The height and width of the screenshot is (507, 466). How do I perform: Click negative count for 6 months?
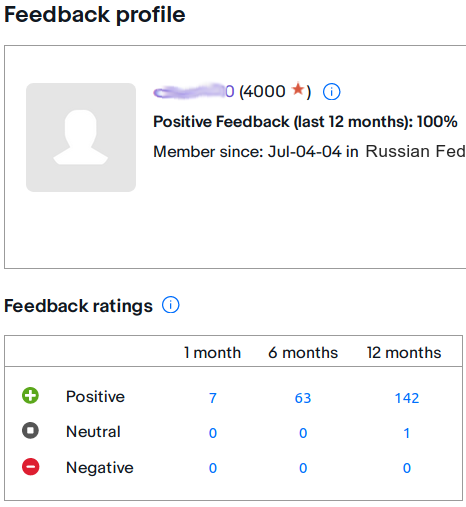click(x=303, y=468)
